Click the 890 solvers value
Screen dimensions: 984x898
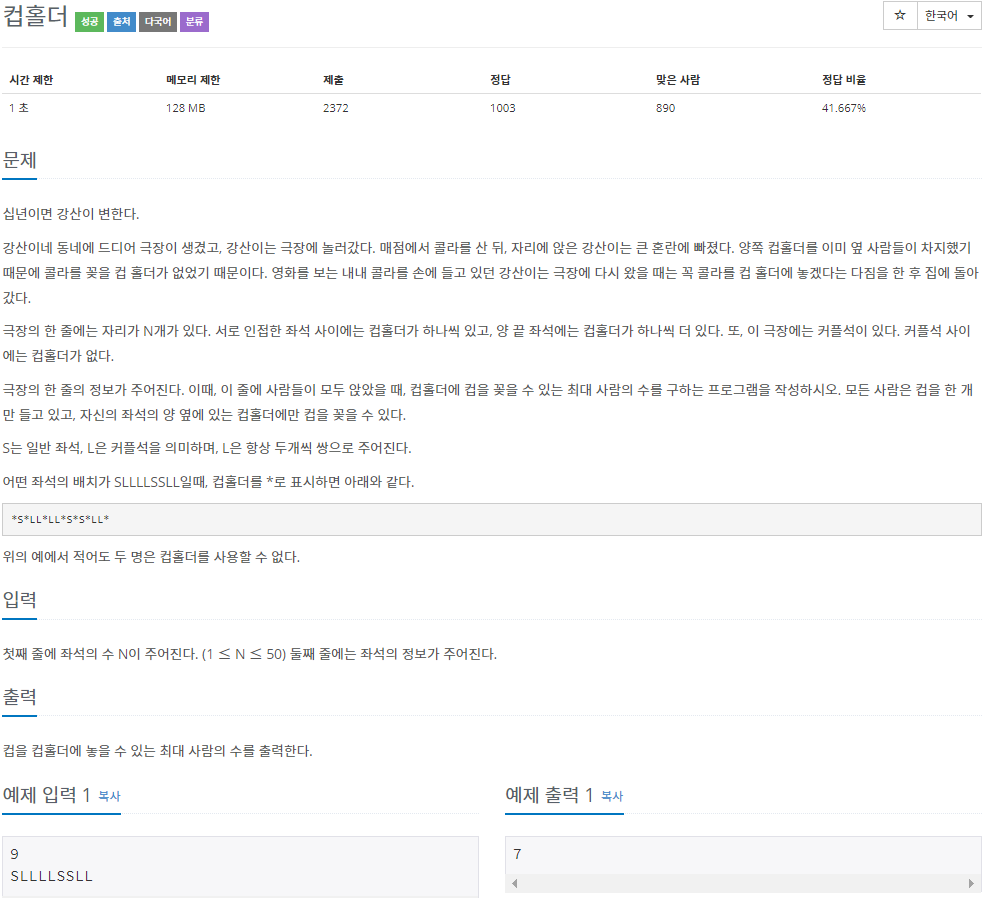coord(665,108)
